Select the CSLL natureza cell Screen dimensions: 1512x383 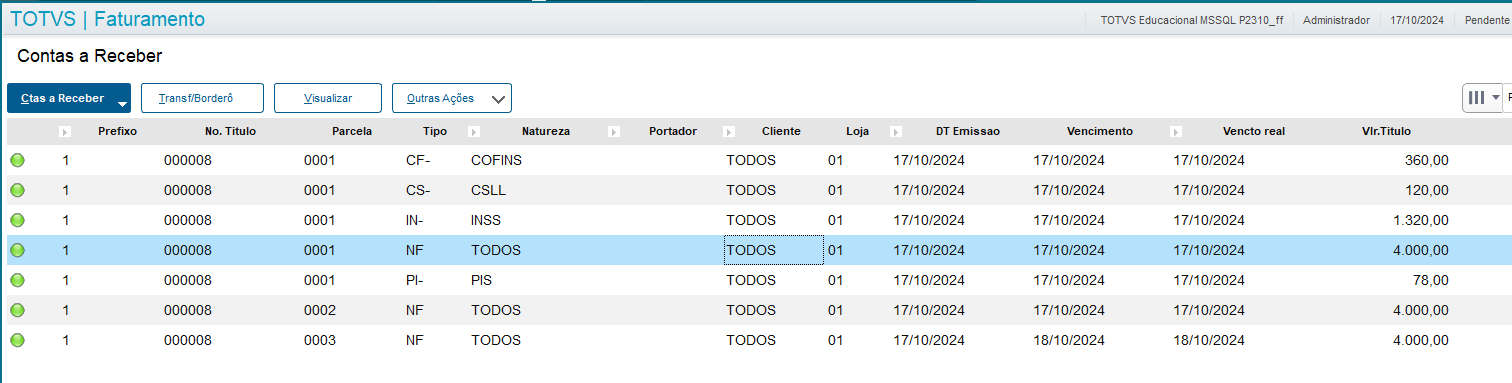489,190
